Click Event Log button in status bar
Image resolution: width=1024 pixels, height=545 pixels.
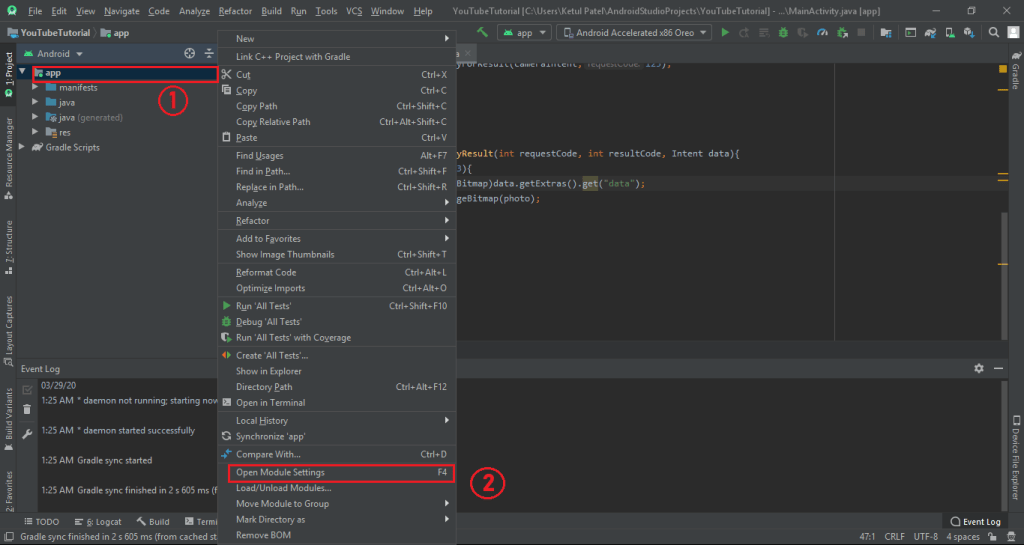[974, 522]
